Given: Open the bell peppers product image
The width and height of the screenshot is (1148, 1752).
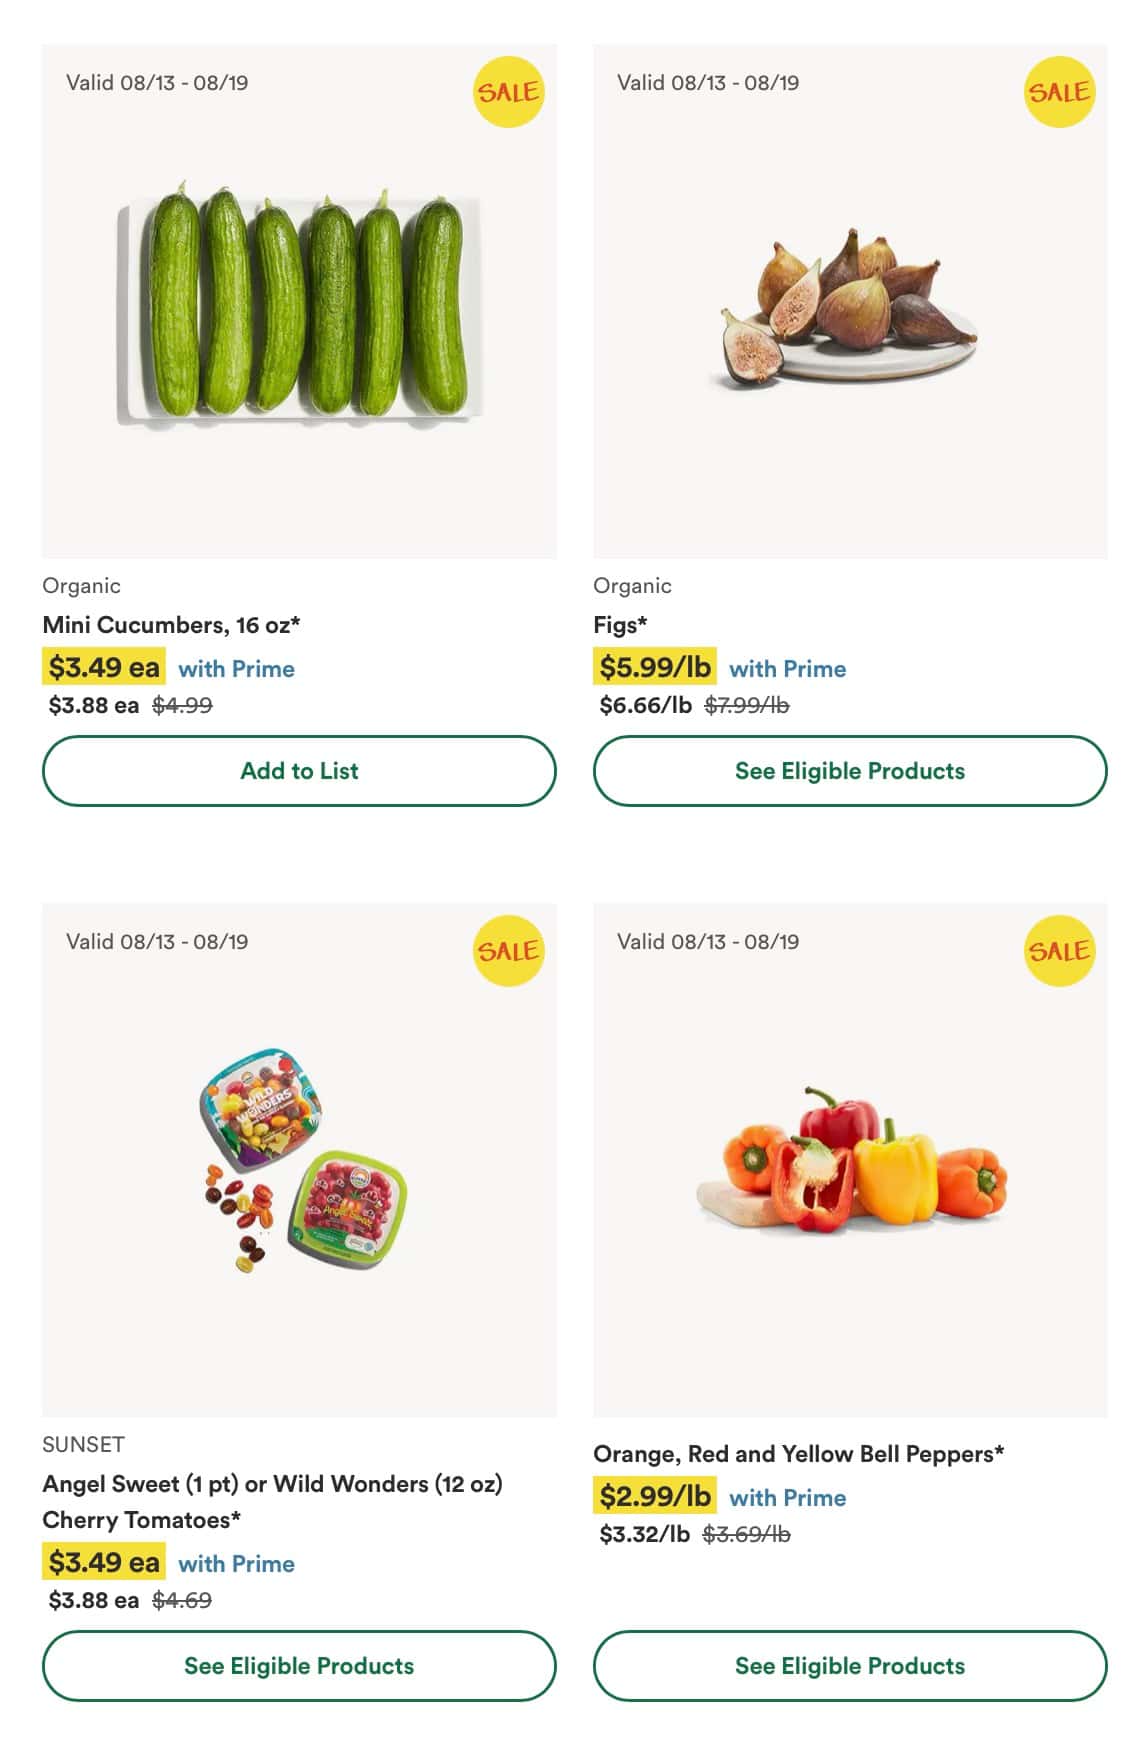Looking at the screenshot, I should click(x=850, y=1160).
